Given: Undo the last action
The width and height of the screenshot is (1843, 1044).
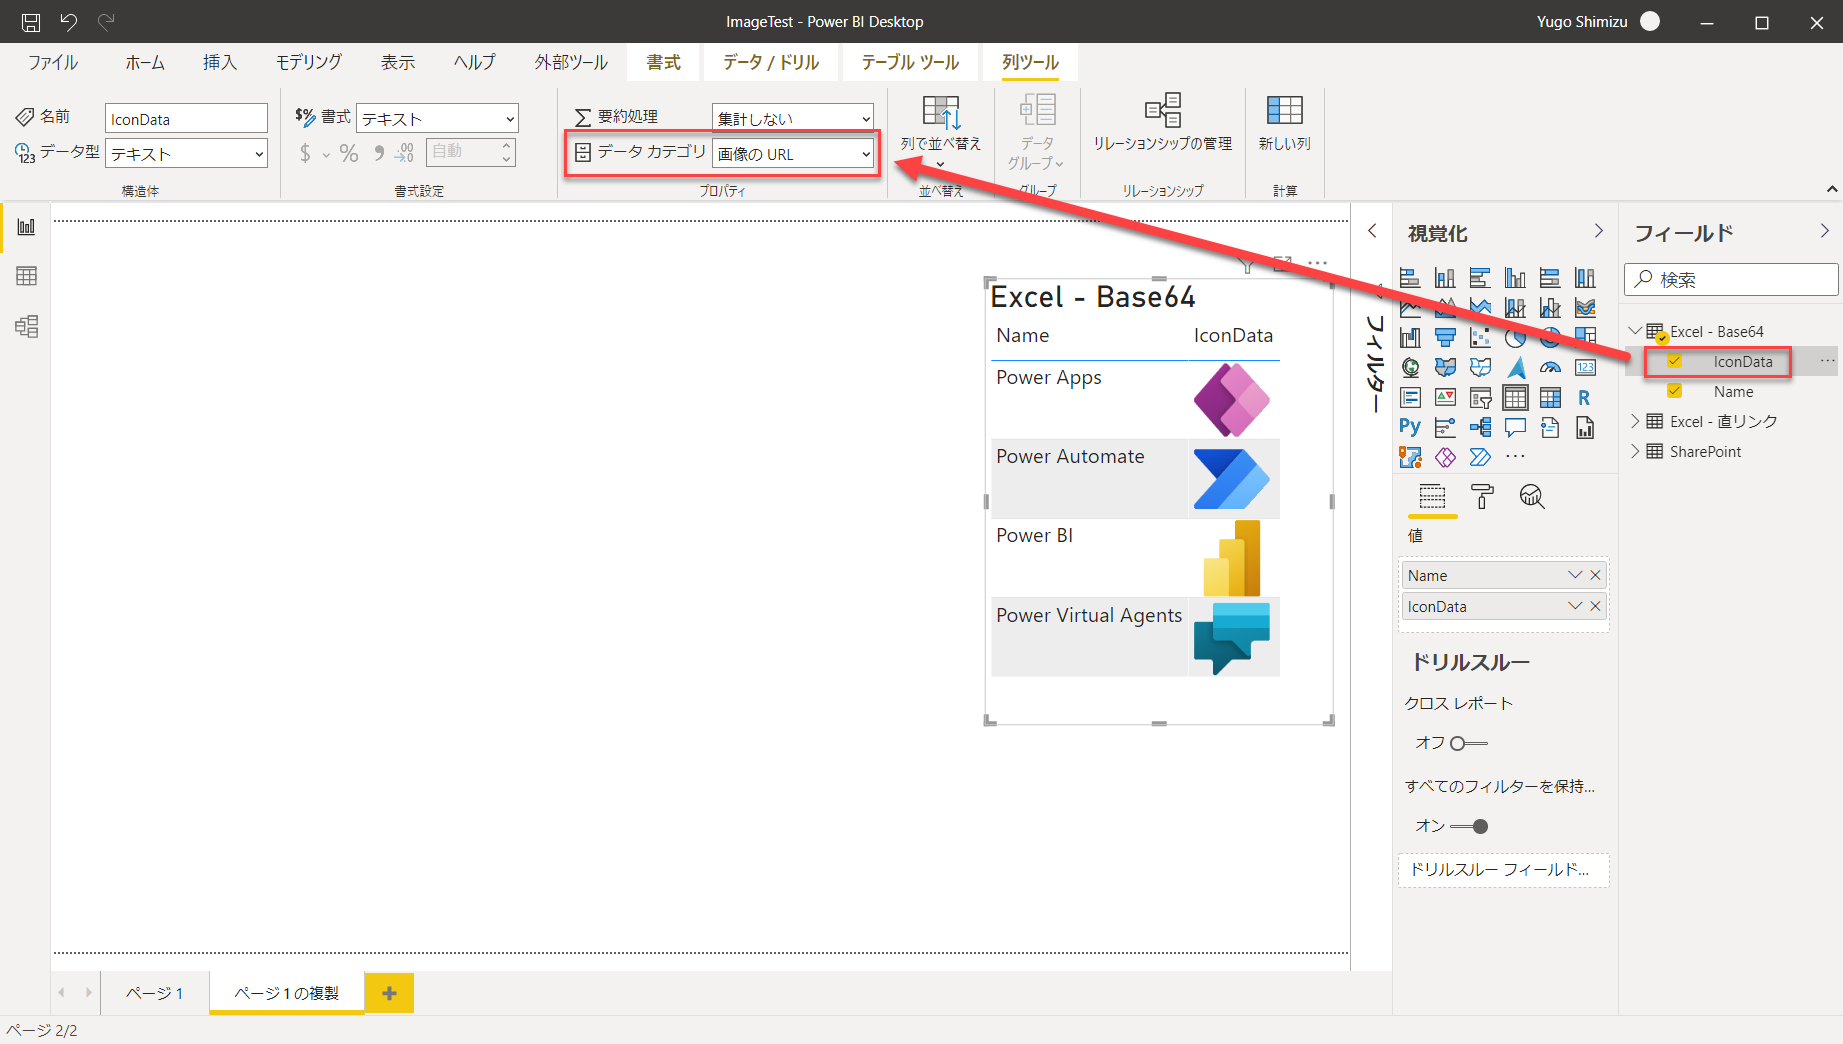Looking at the screenshot, I should (x=68, y=21).
